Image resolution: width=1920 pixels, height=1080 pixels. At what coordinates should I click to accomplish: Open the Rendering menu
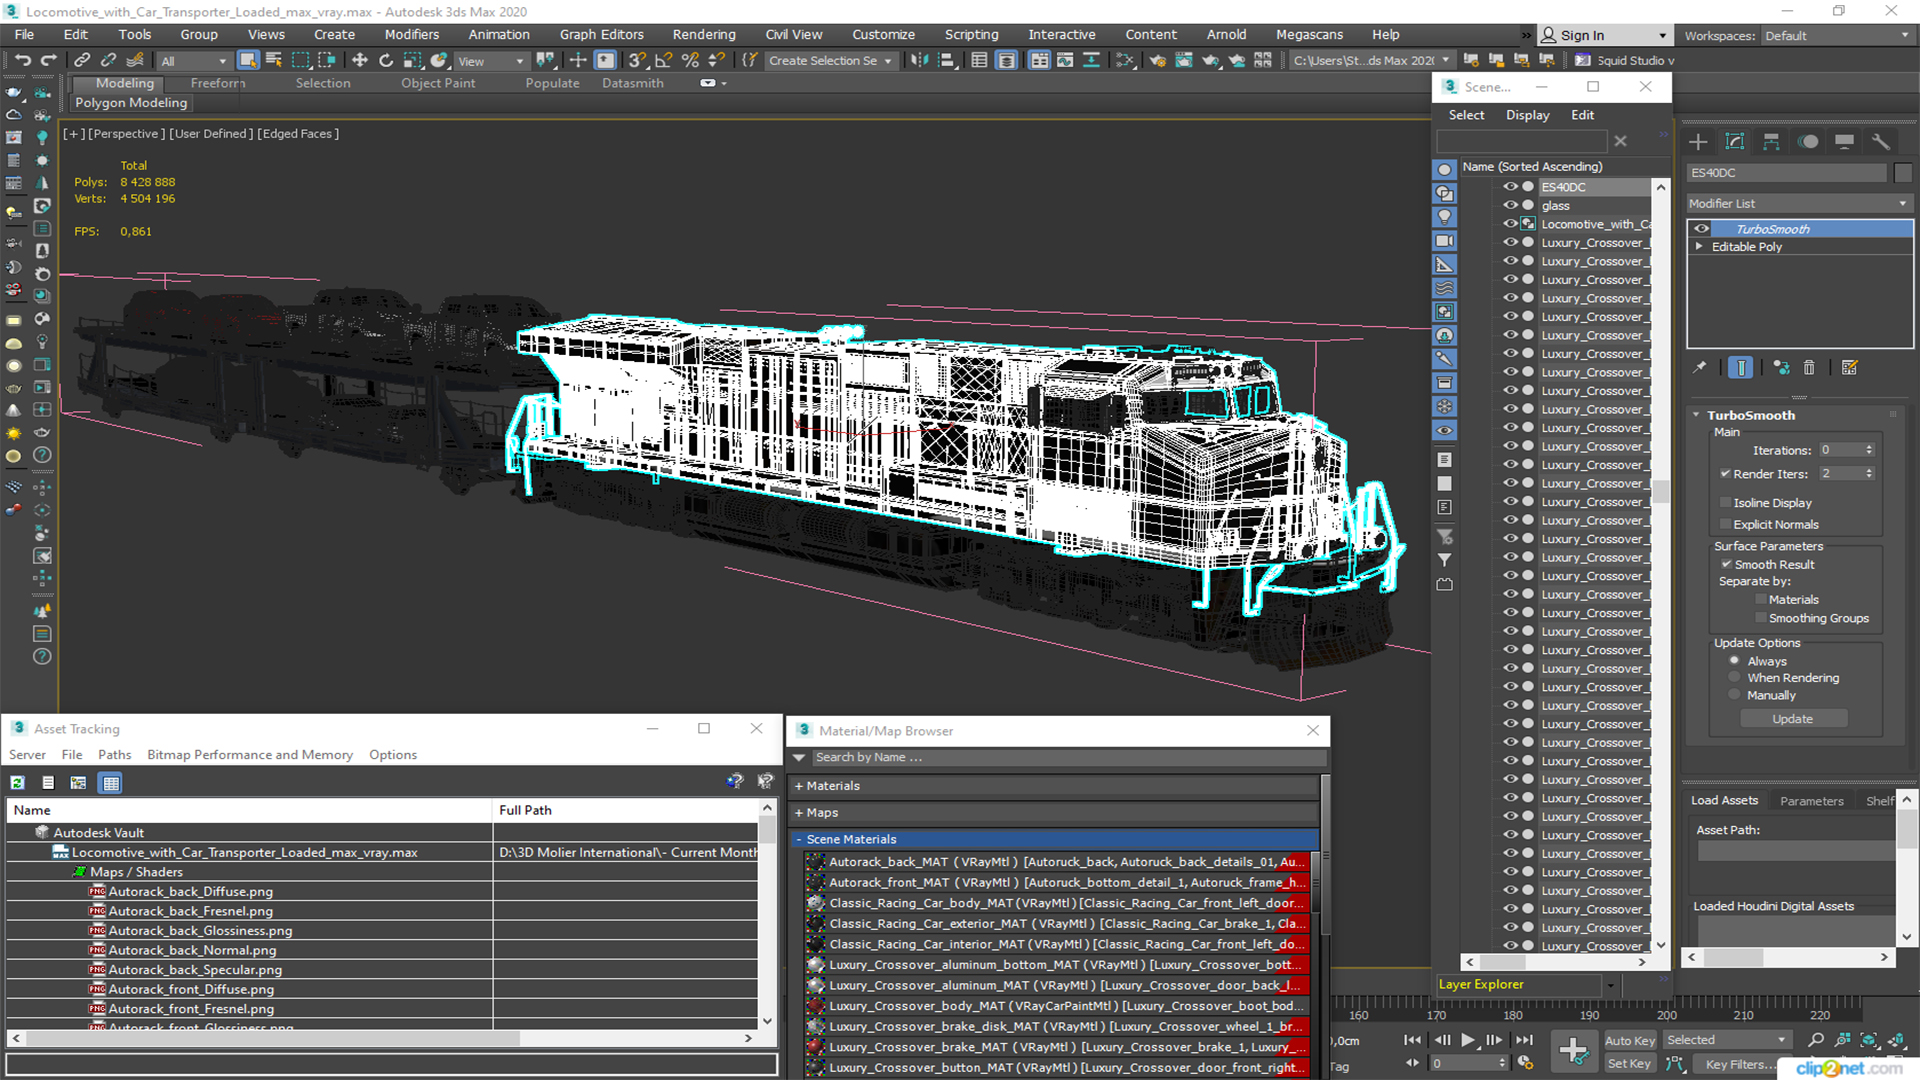click(703, 34)
